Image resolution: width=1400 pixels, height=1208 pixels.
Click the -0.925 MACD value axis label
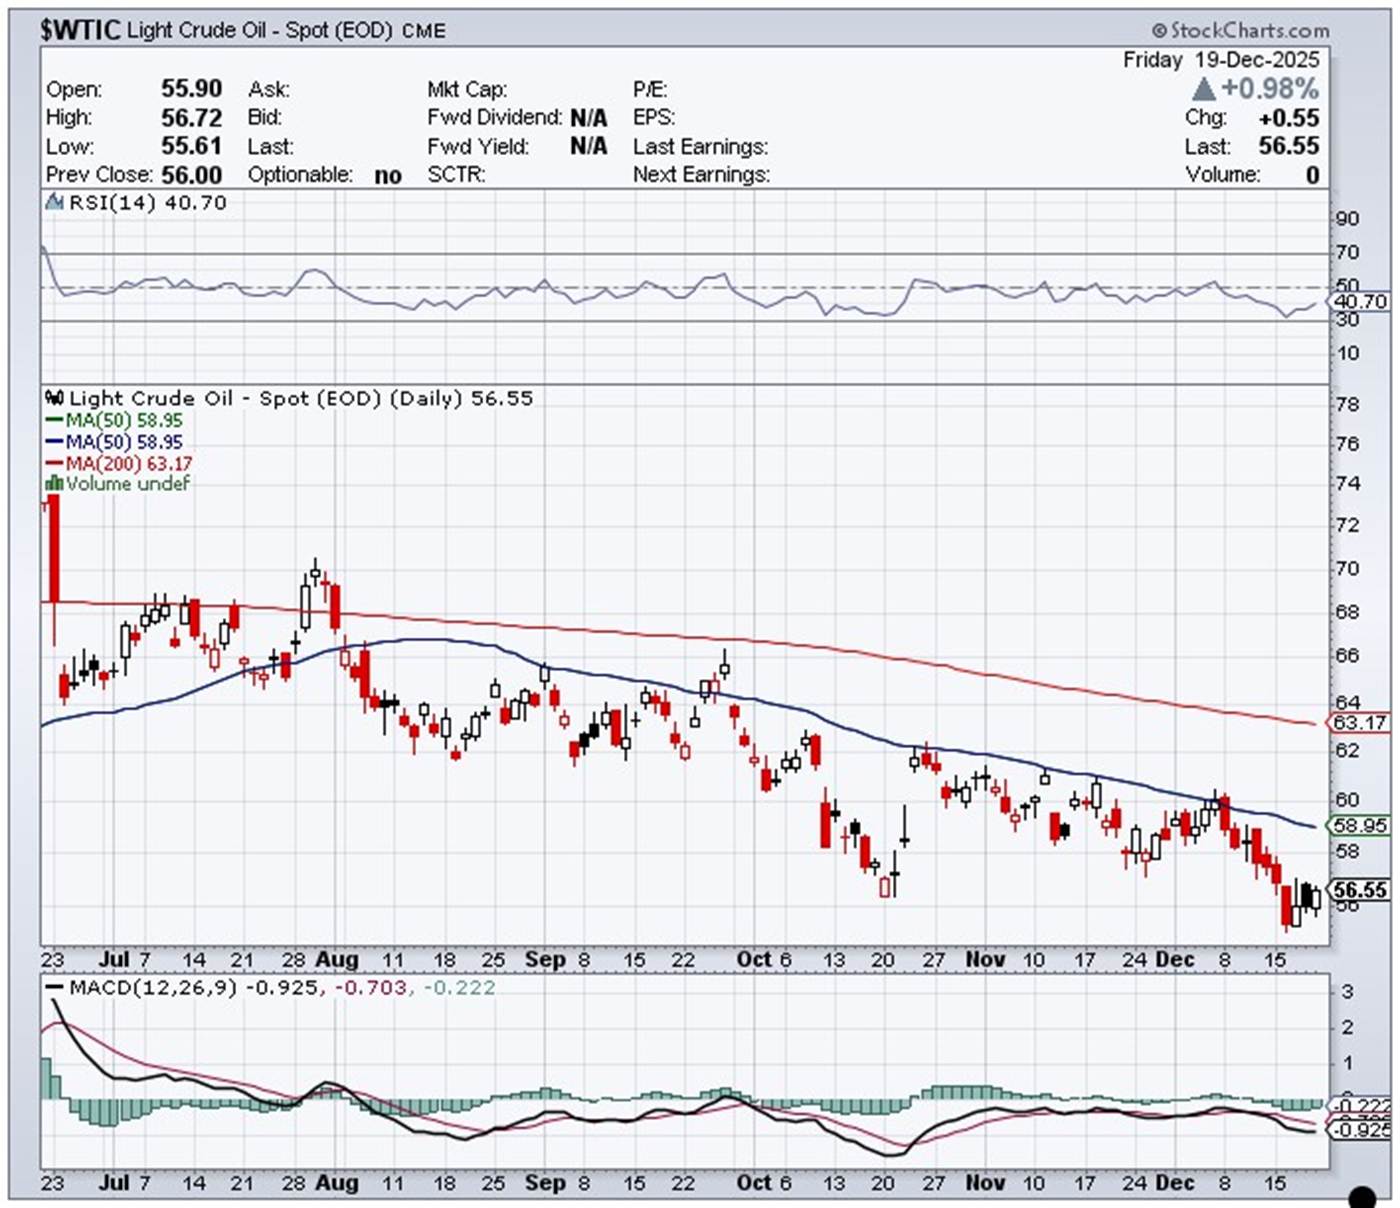1360,1130
